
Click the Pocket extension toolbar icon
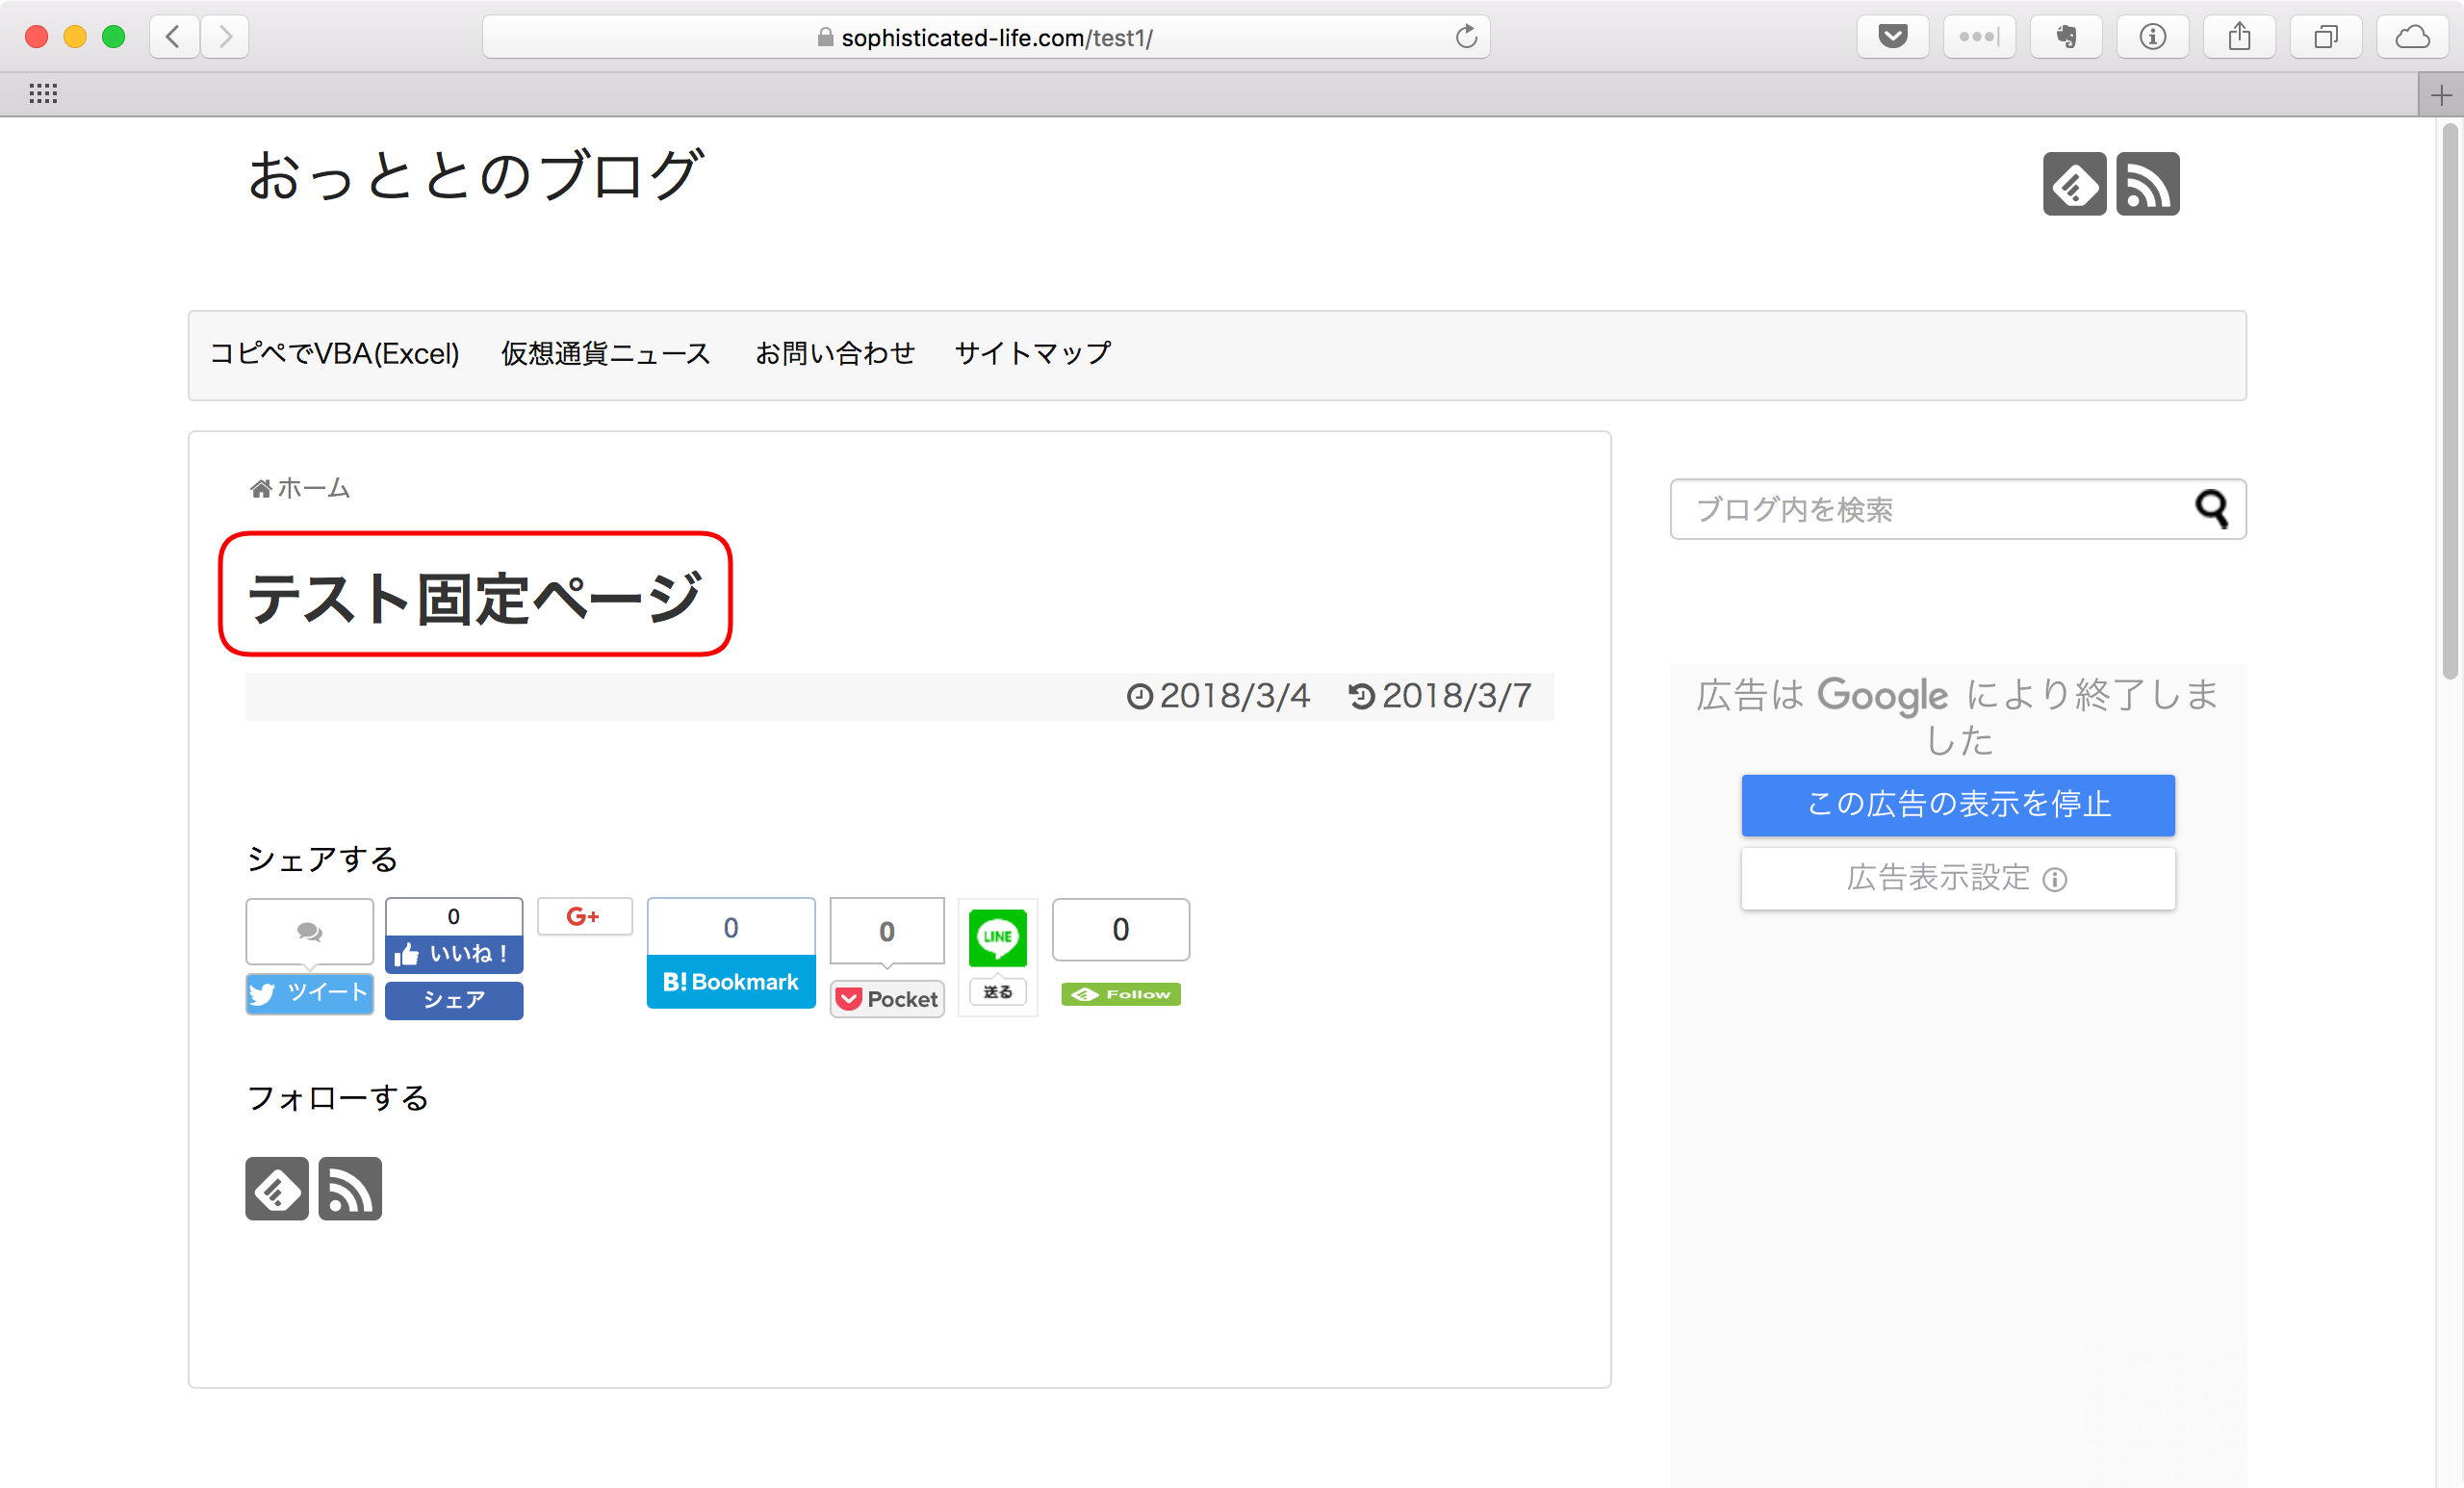pyautogui.click(x=1892, y=37)
